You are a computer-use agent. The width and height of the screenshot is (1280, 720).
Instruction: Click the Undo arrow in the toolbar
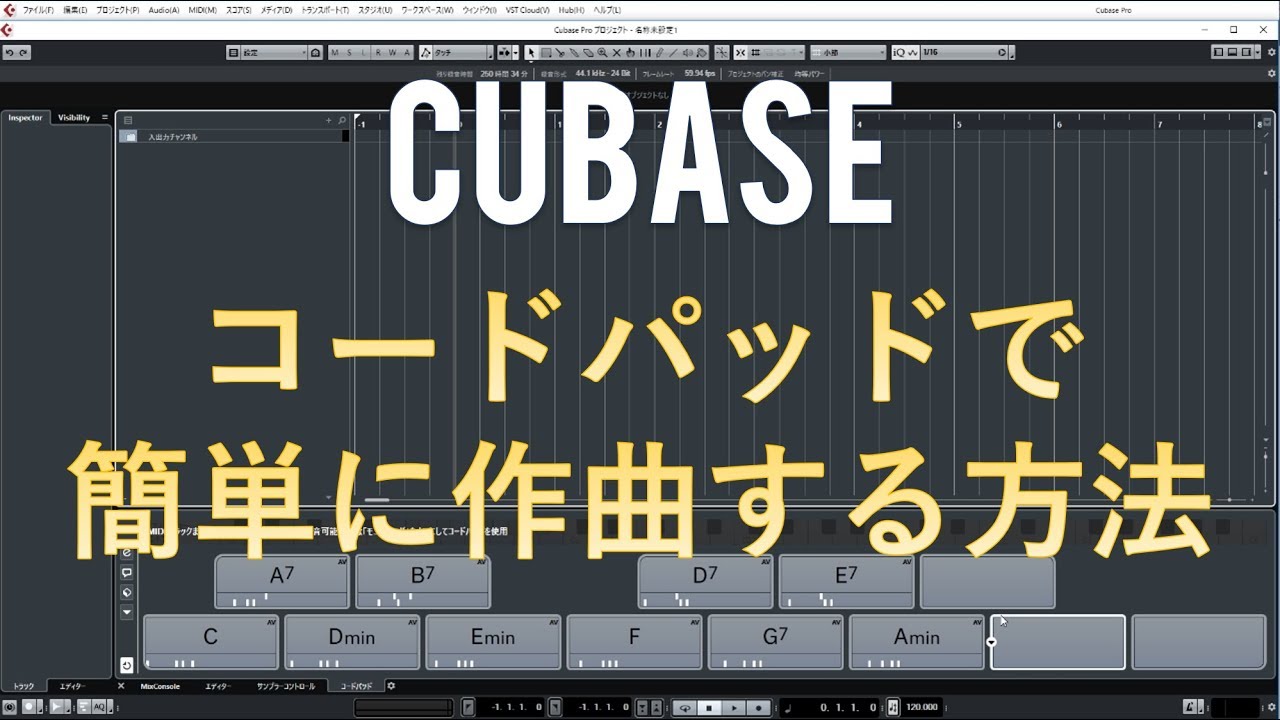point(9,52)
